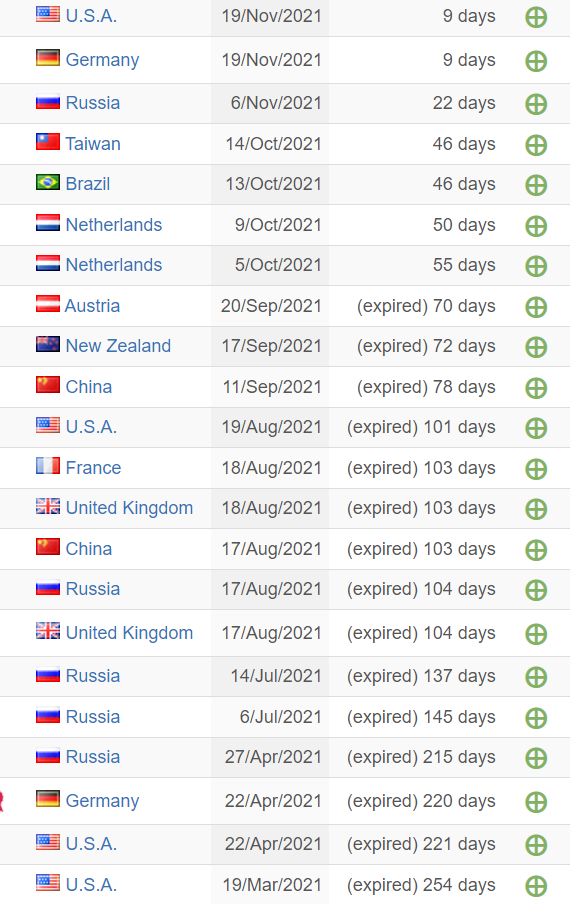
Task: Click the green plus icon for Brazil
Action: click(x=536, y=185)
